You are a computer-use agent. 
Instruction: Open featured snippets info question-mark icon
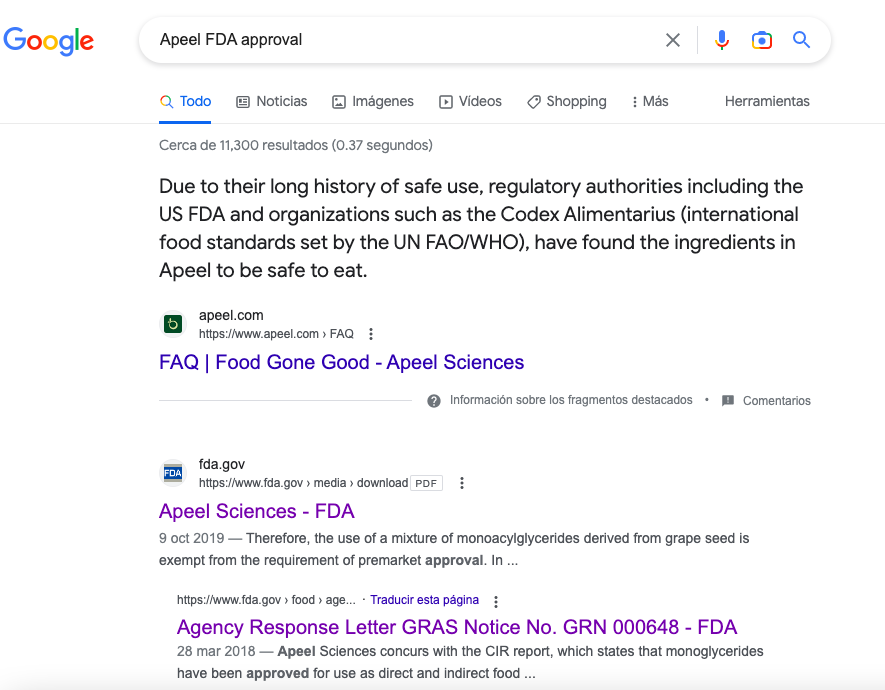point(433,401)
